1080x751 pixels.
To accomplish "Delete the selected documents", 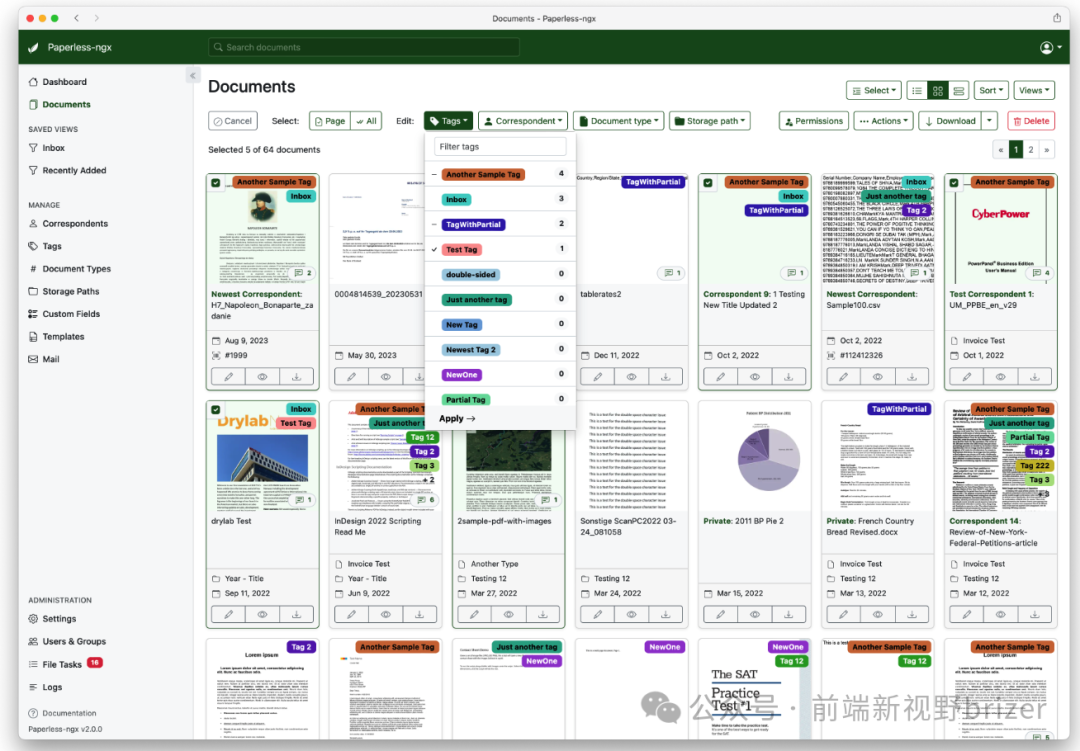I will (1031, 121).
